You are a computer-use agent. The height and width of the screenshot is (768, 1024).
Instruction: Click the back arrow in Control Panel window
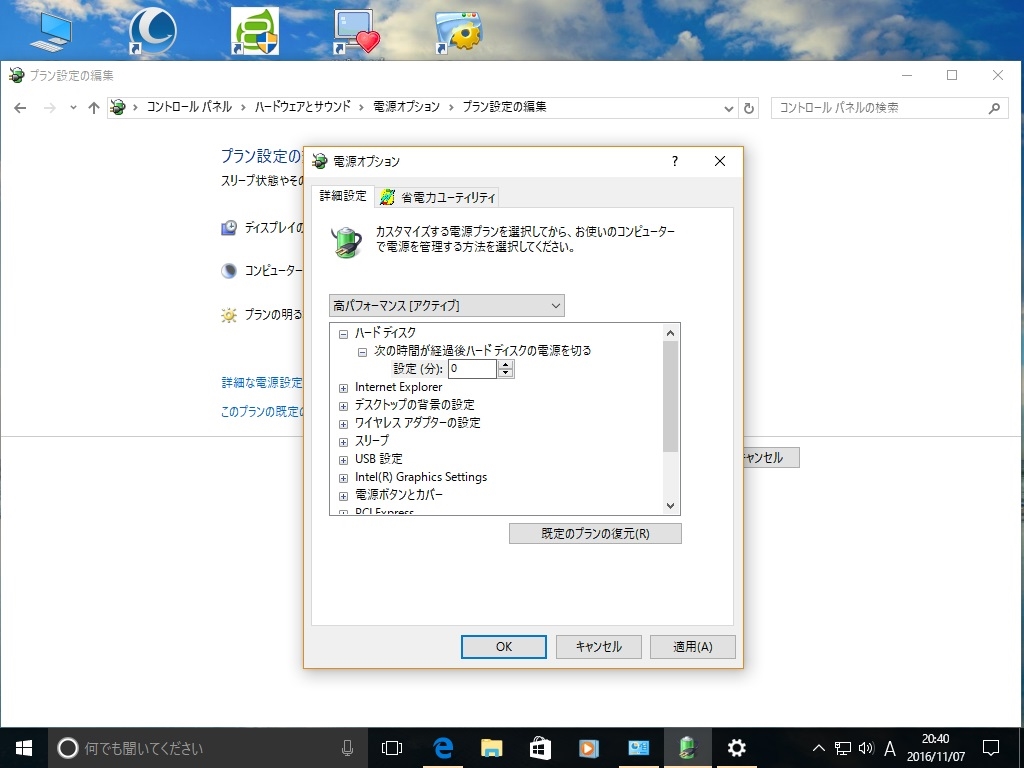point(20,108)
